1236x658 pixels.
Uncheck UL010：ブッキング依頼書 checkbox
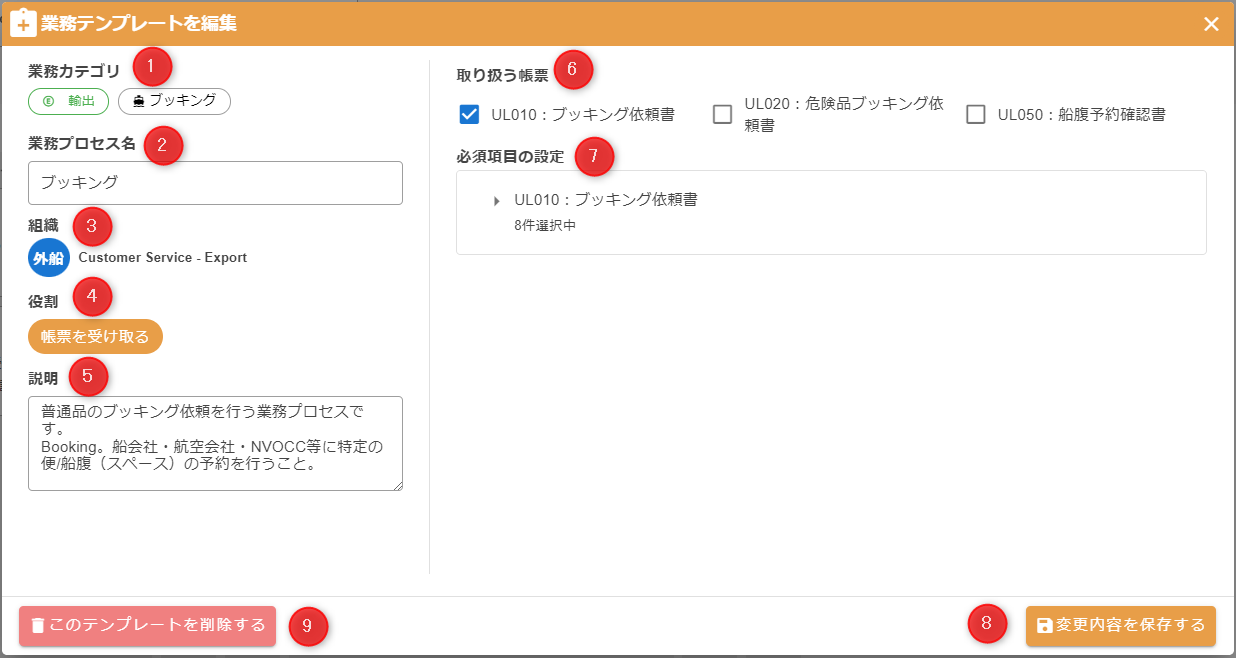pos(469,114)
